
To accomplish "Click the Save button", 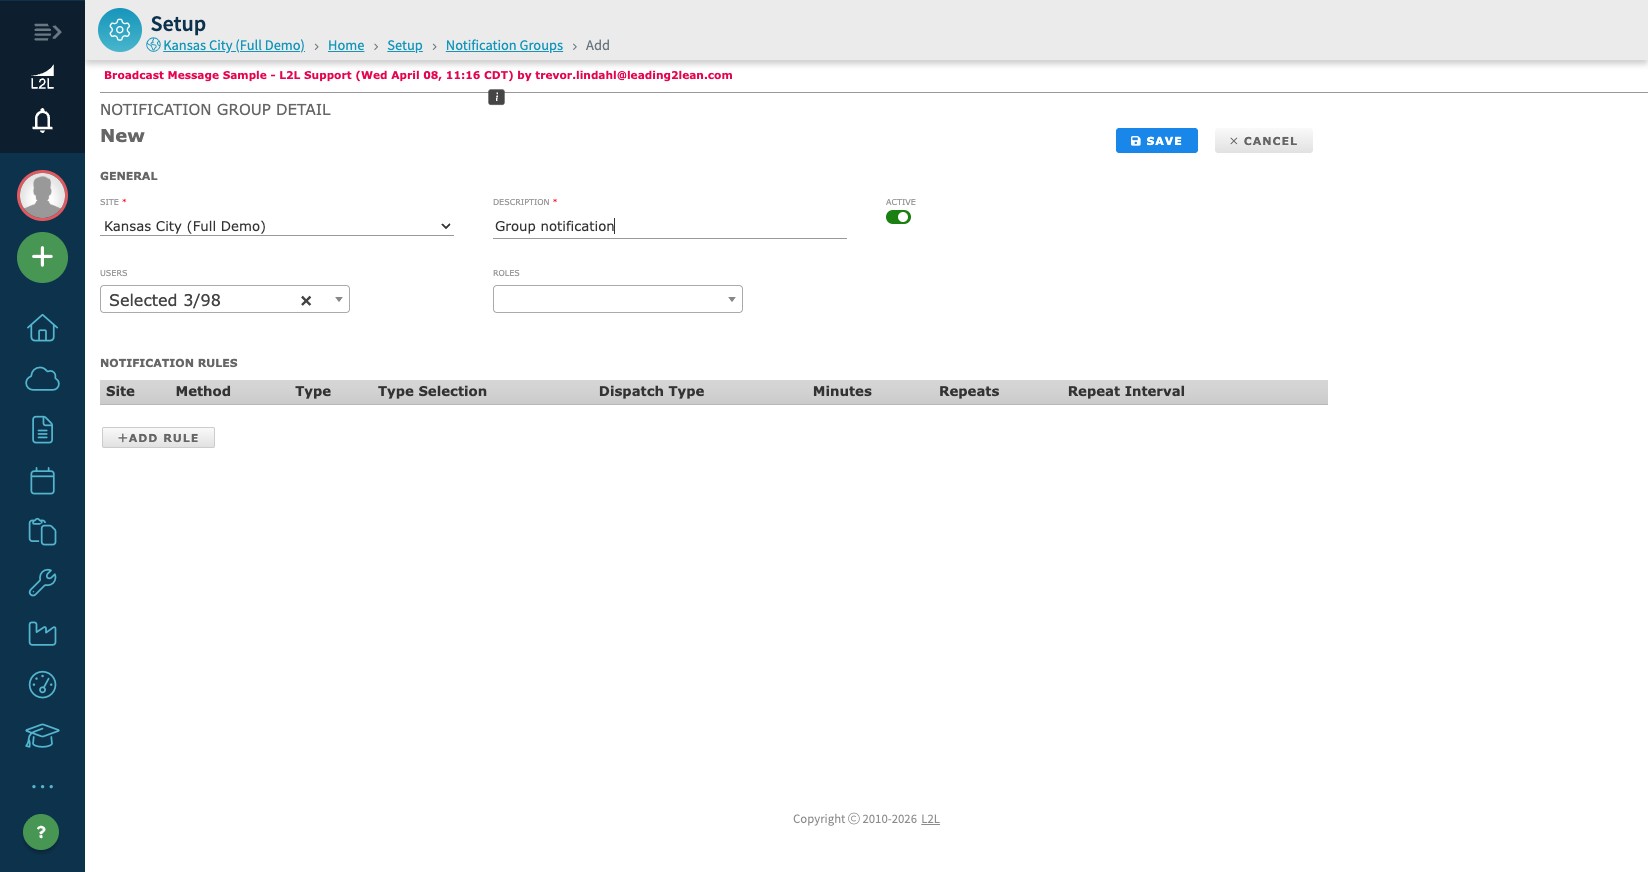I will point(1157,141).
